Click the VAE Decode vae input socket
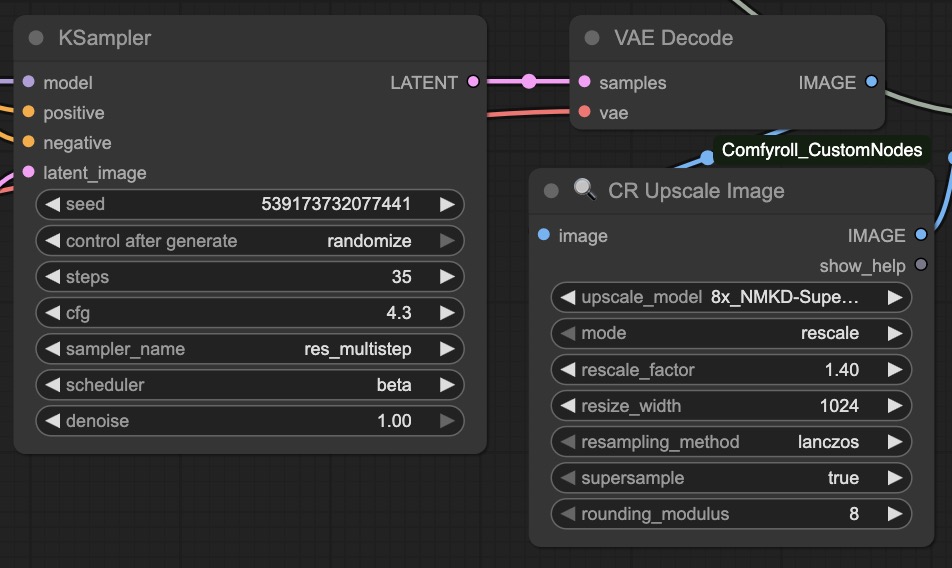952x568 pixels. pyautogui.click(x=585, y=112)
